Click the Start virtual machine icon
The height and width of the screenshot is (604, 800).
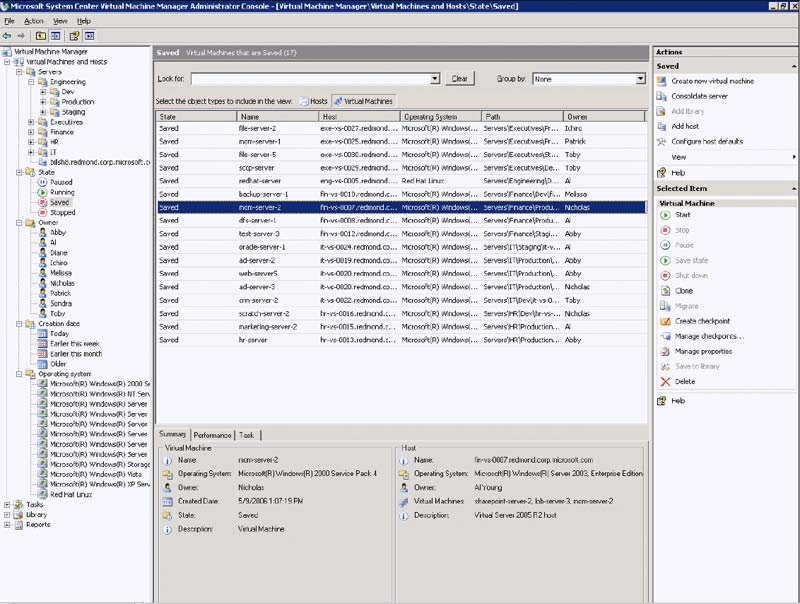[x=663, y=215]
